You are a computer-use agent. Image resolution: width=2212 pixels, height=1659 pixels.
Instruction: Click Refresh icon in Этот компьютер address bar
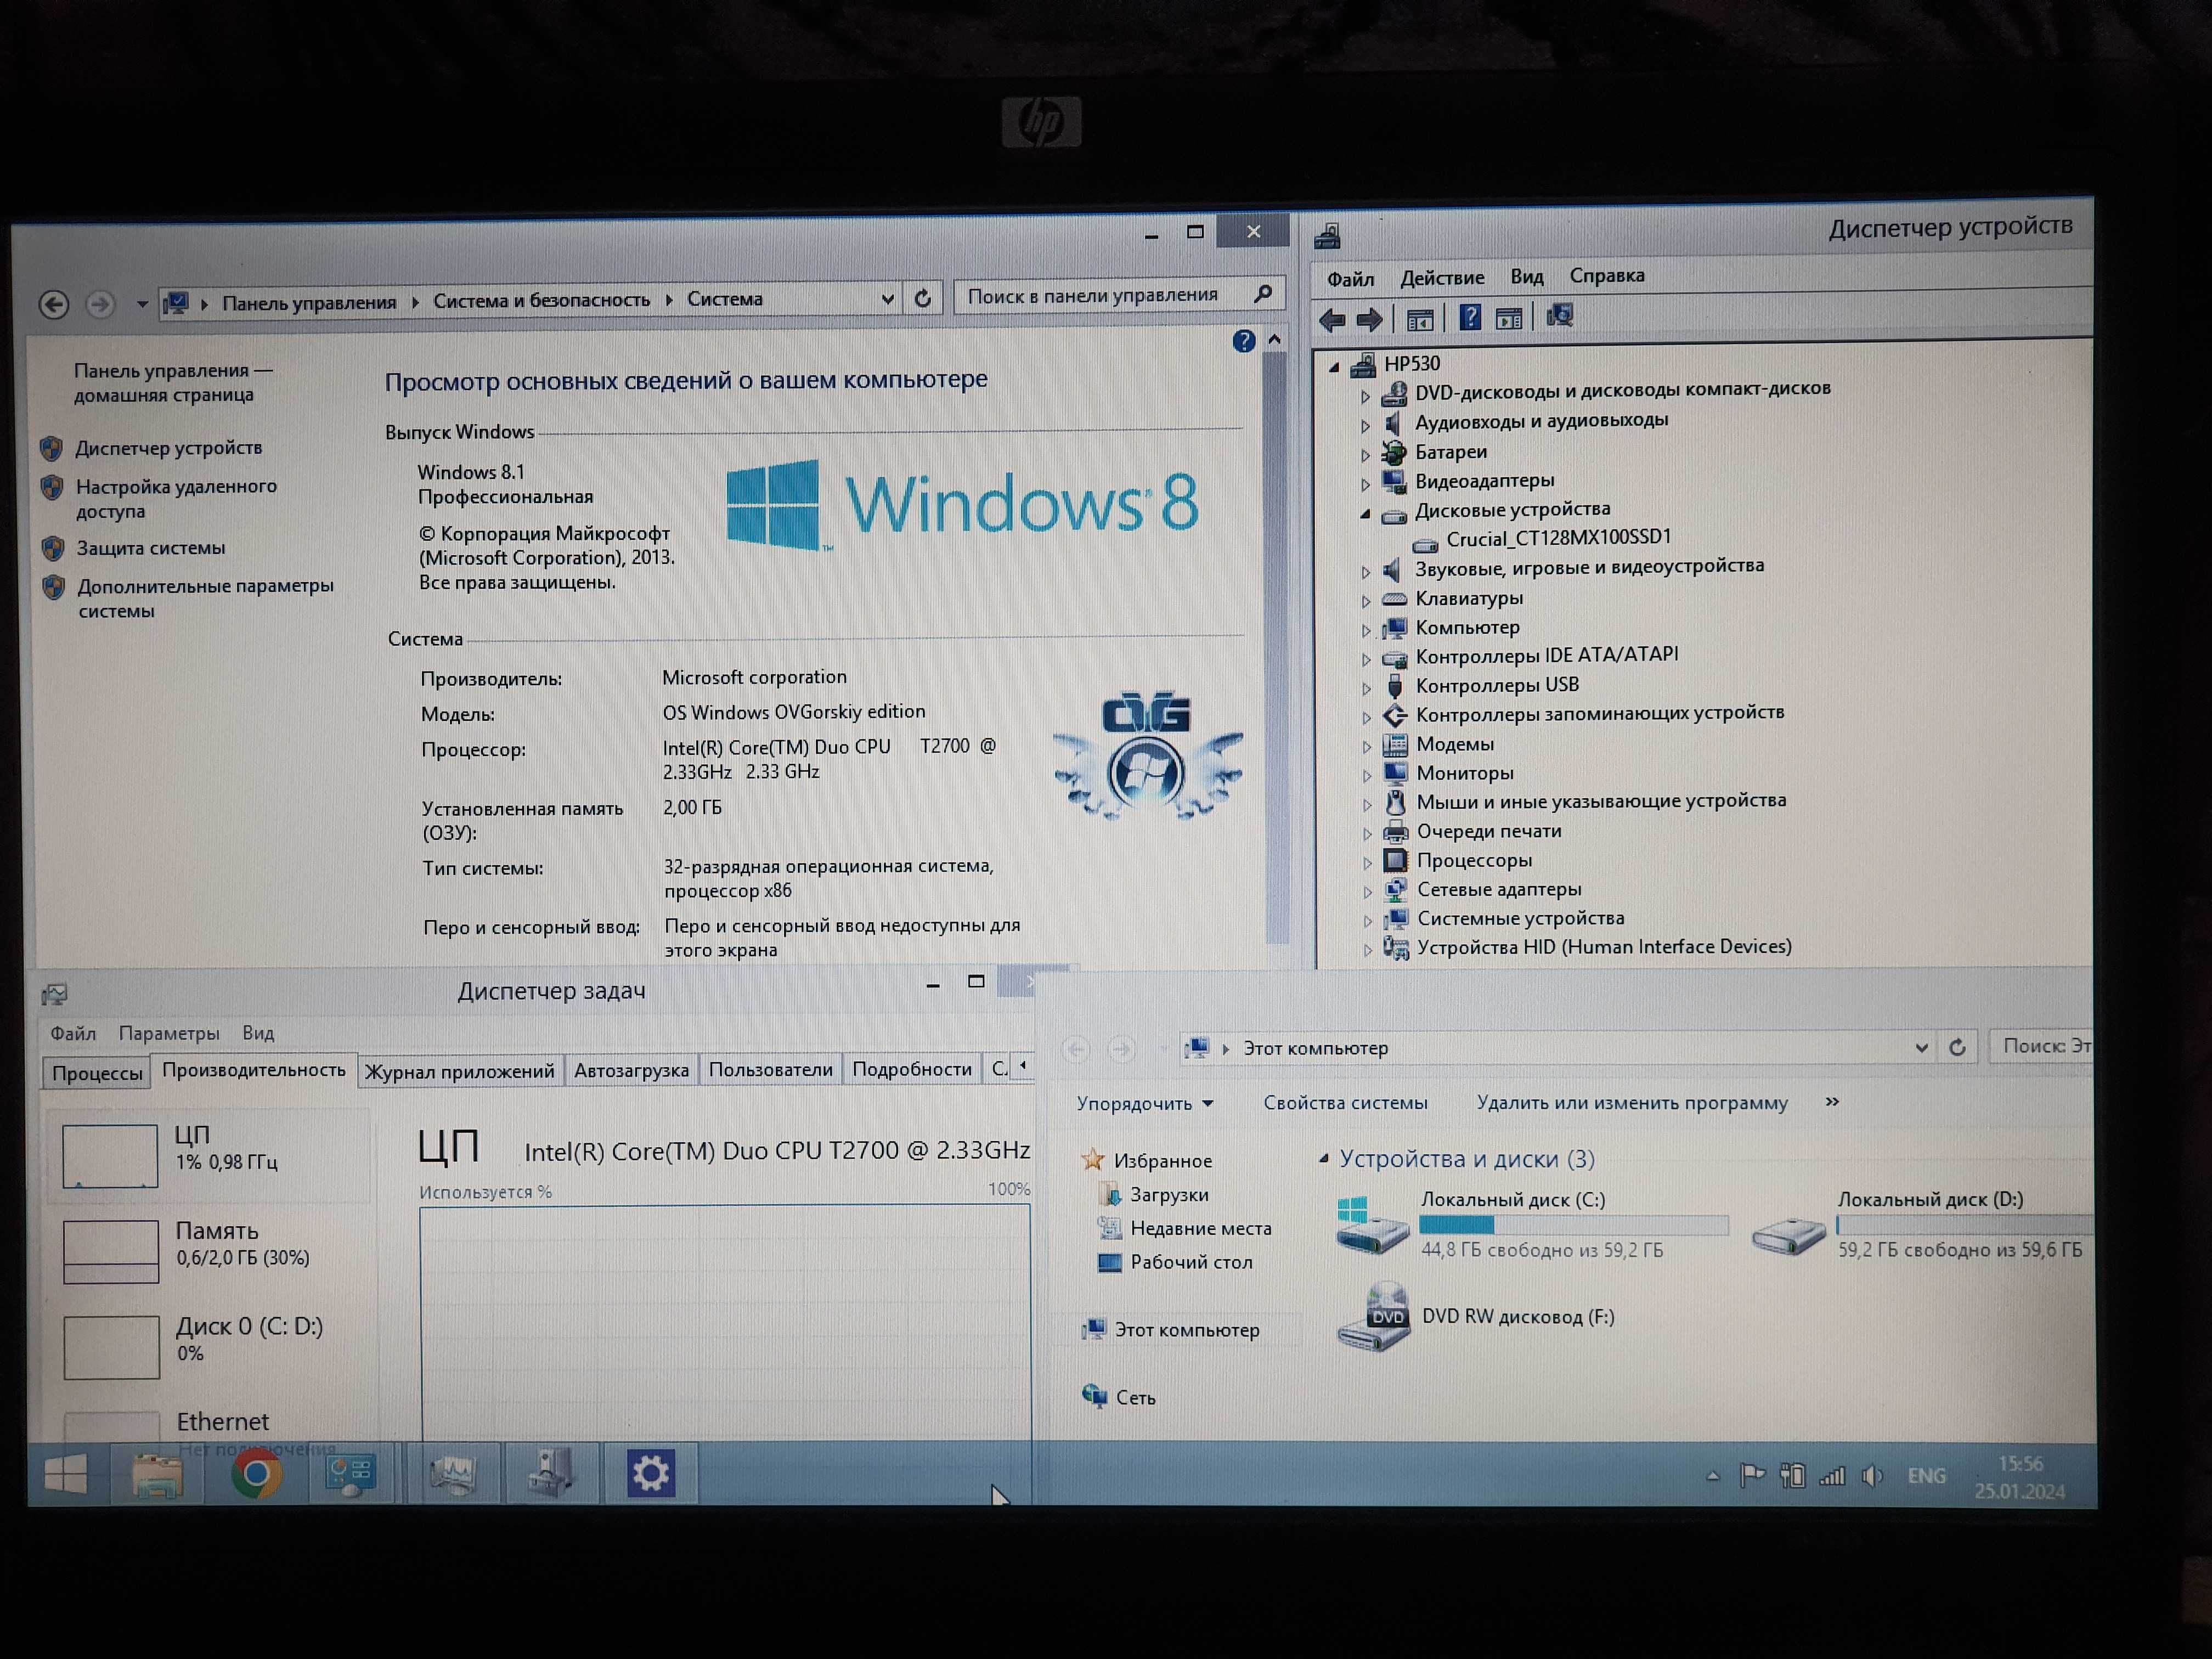tap(1957, 1047)
